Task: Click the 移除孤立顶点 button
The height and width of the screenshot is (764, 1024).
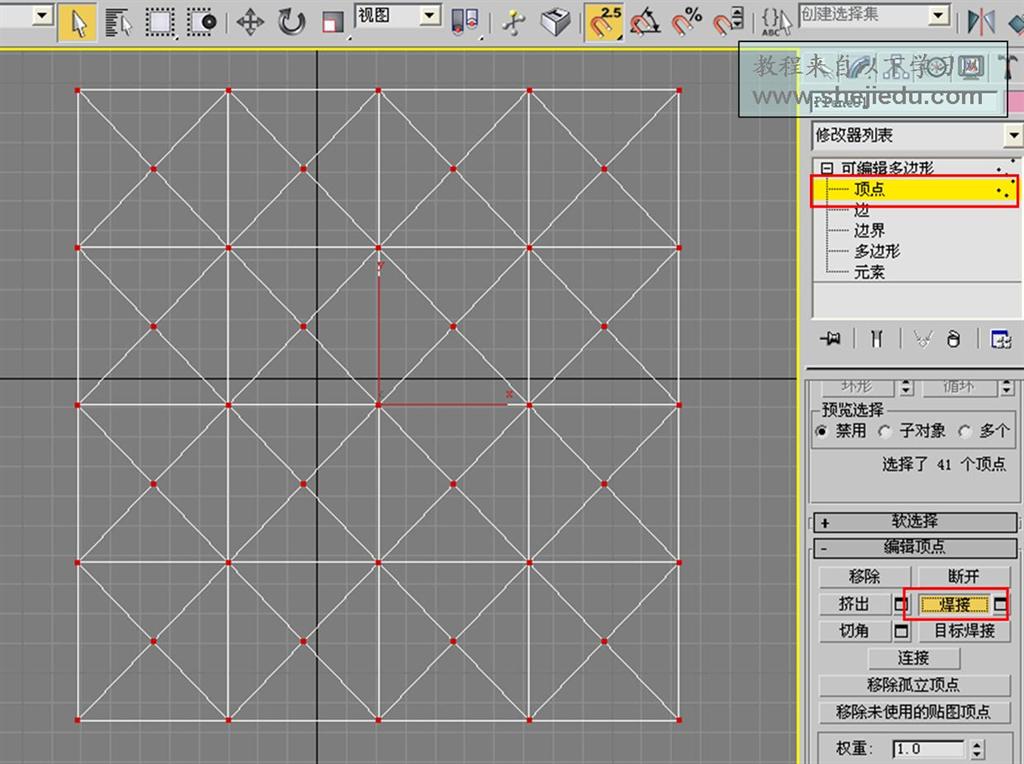Action: click(913, 686)
